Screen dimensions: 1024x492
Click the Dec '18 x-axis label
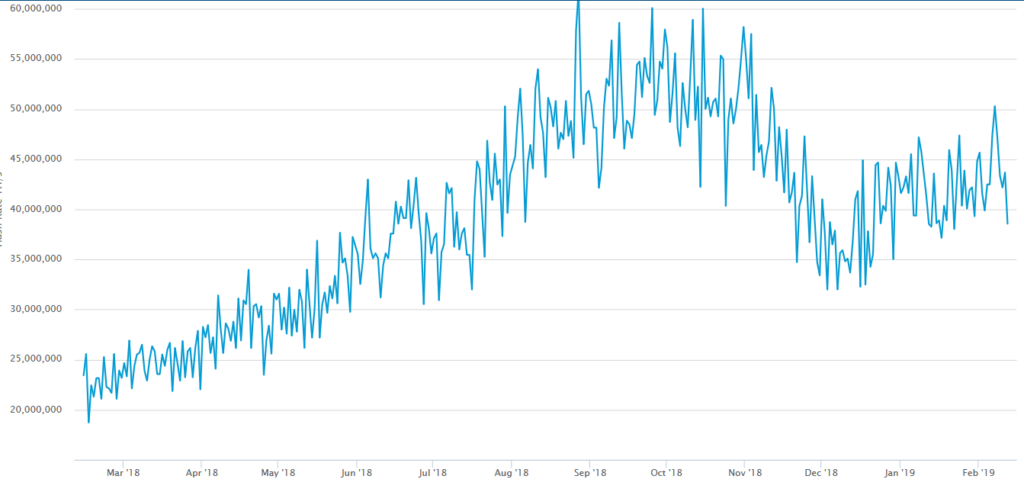click(821, 472)
